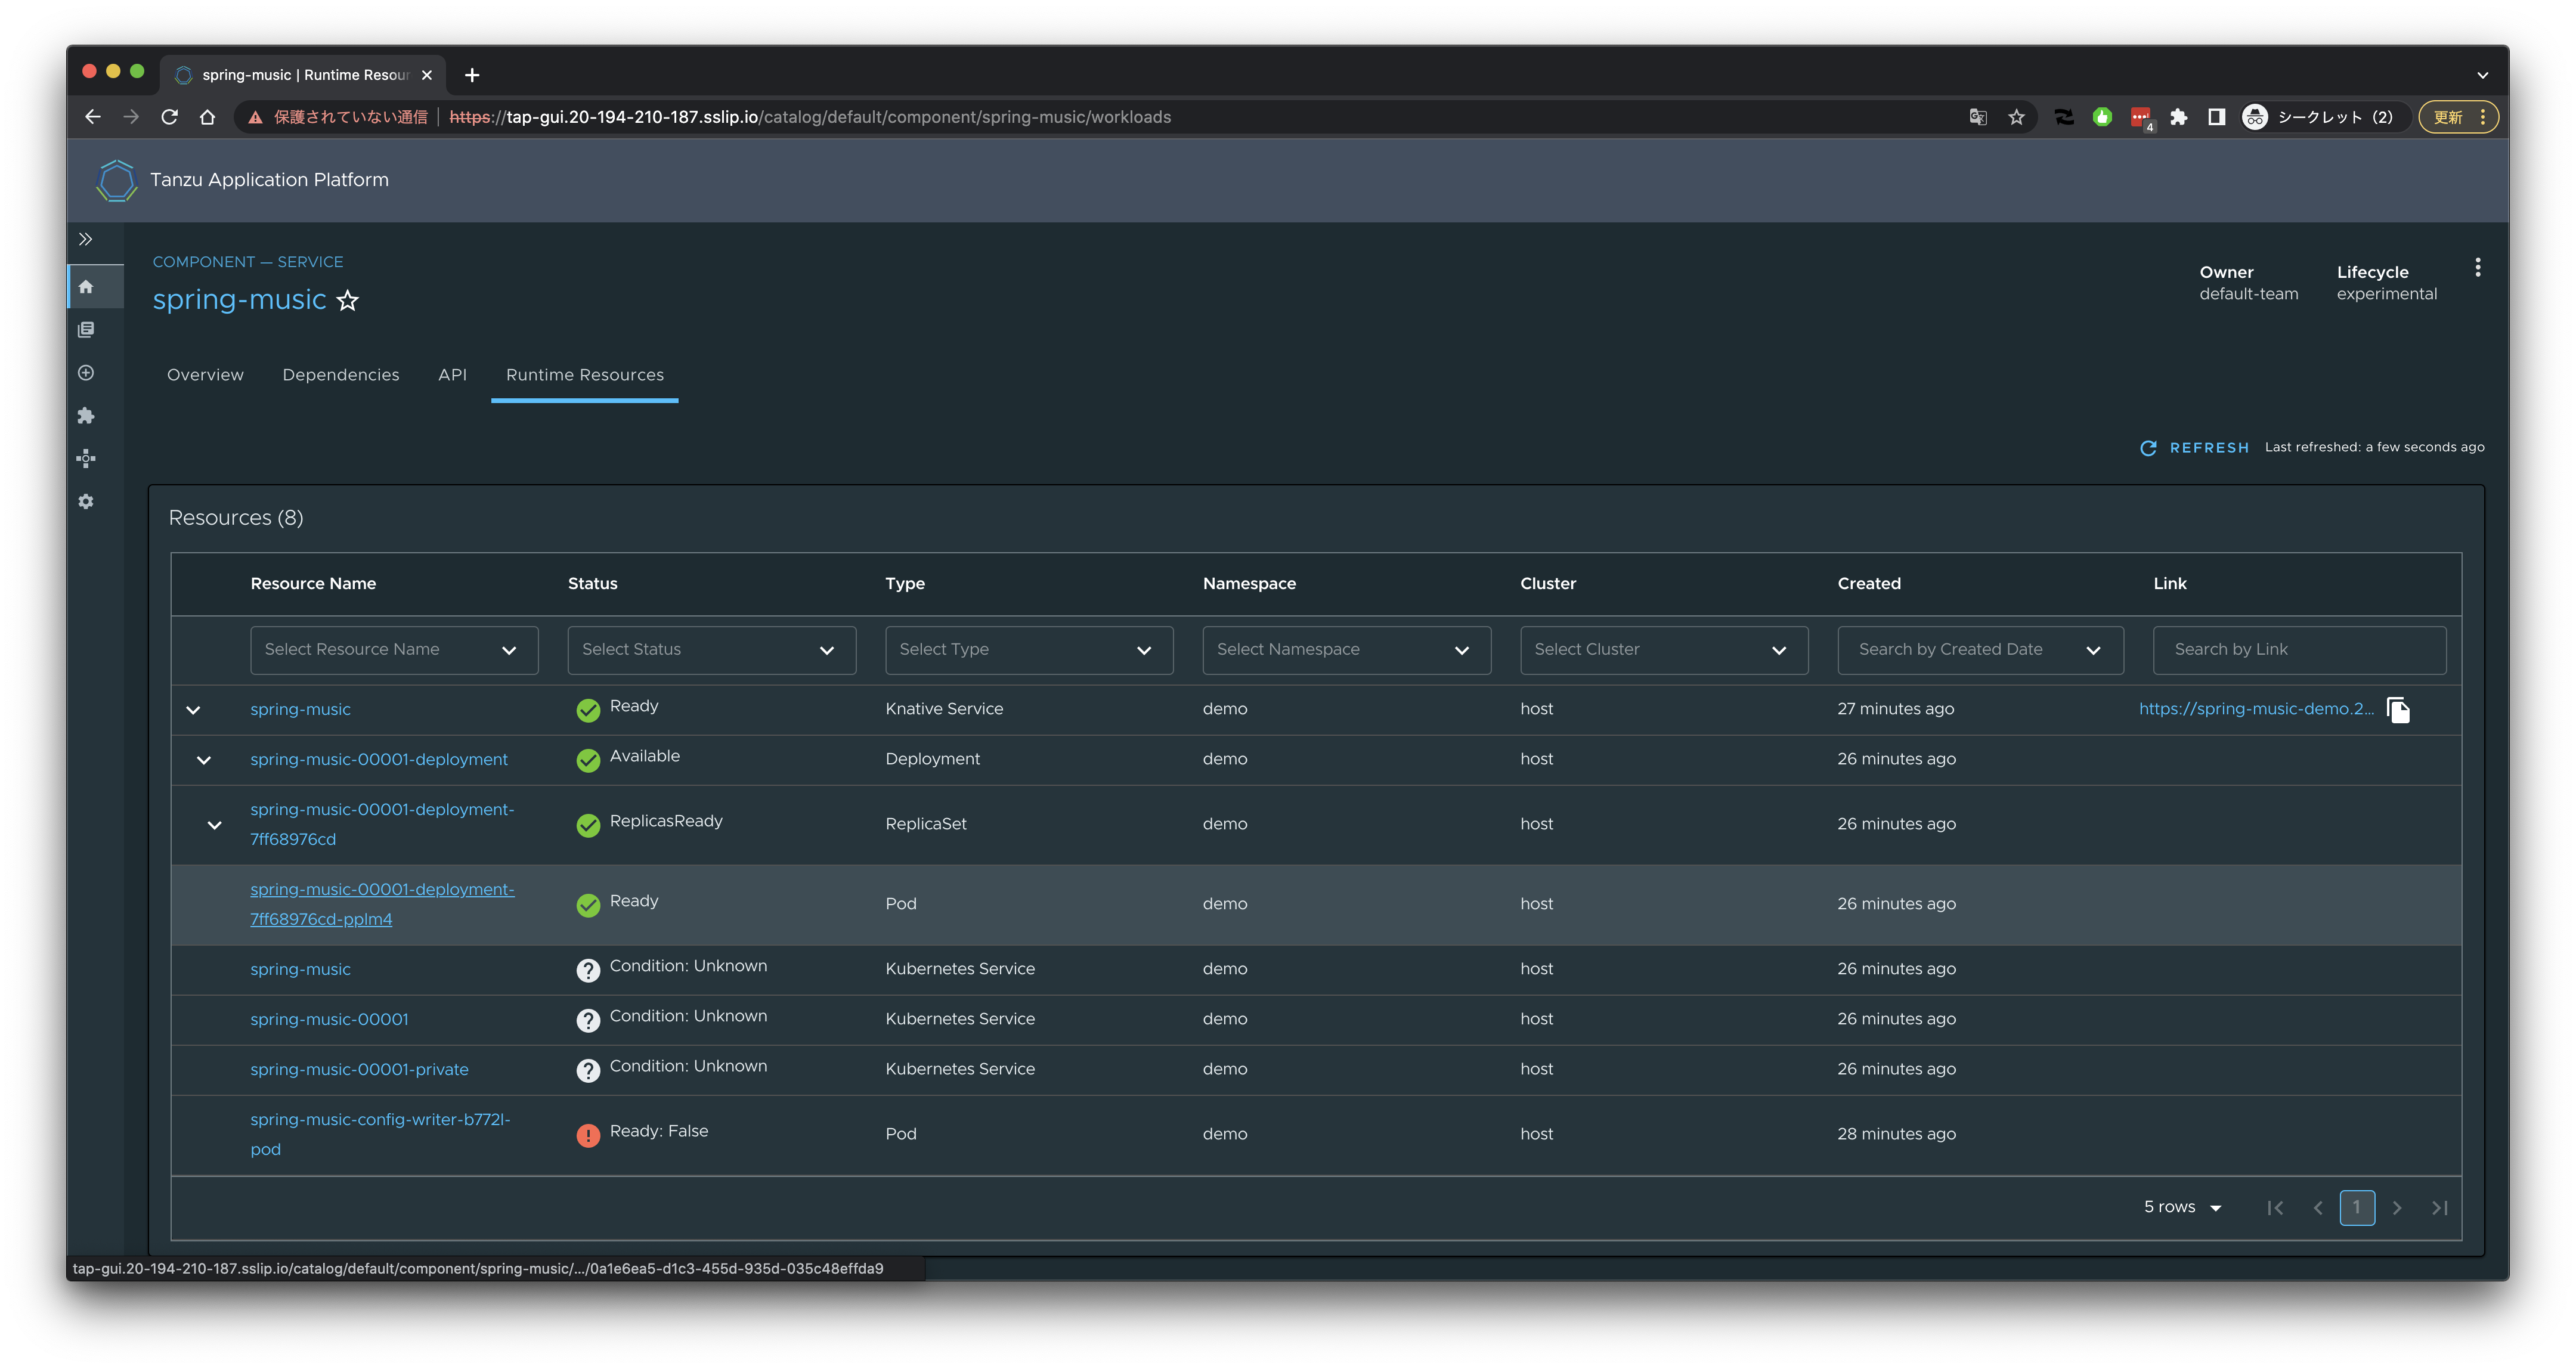Switch to the Dependencies tab

340,375
